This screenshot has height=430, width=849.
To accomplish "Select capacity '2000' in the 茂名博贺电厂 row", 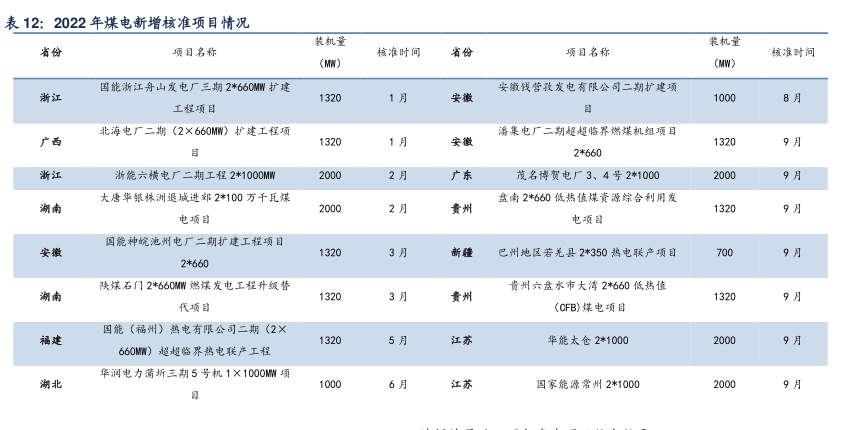I will [x=724, y=175].
